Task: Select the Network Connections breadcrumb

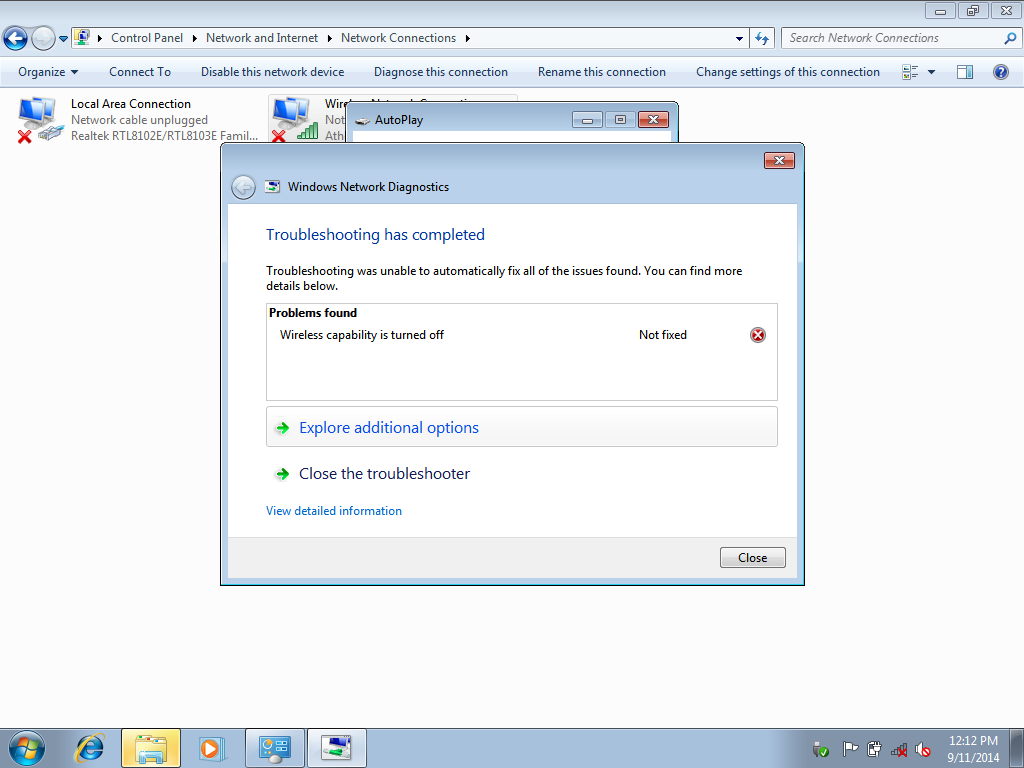Action: click(398, 38)
